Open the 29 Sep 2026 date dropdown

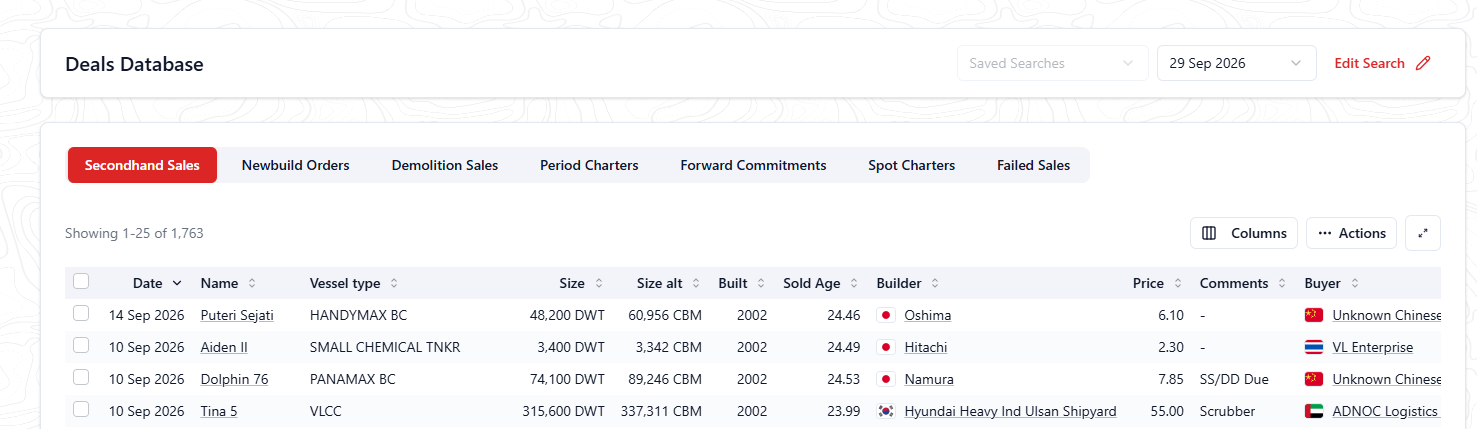coord(1236,63)
